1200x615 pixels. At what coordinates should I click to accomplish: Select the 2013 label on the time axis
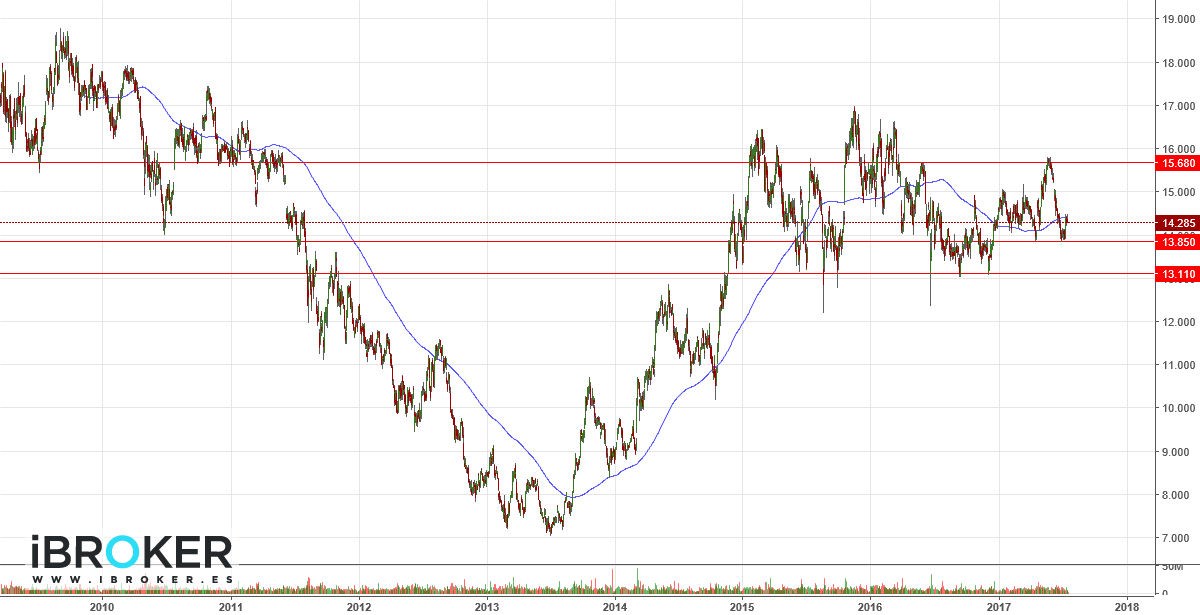[x=486, y=606]
